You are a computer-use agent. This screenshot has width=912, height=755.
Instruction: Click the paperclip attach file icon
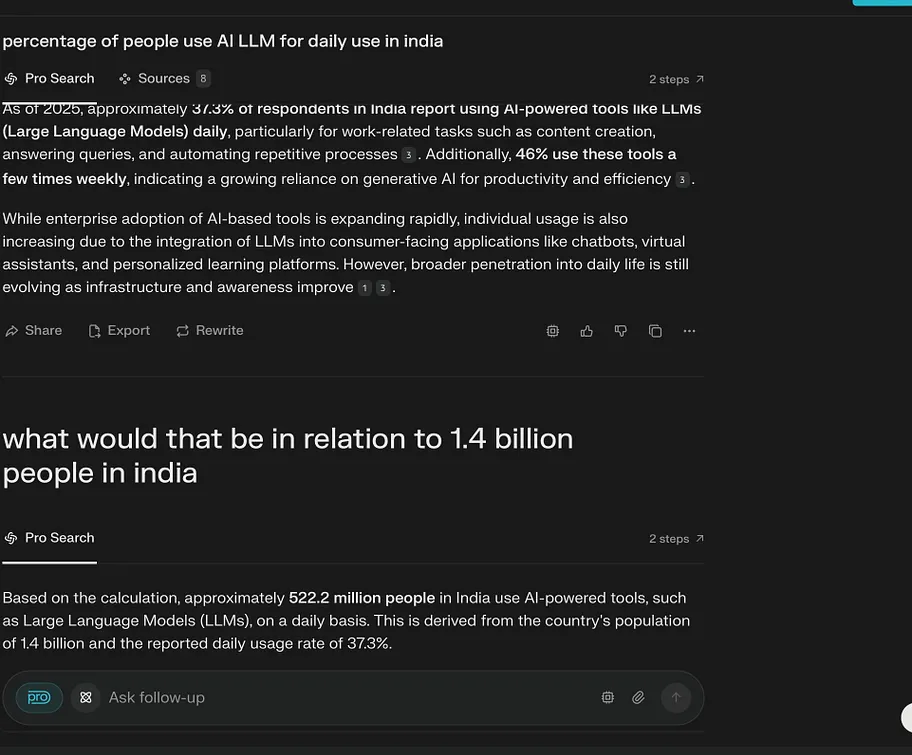click(x=638, y=698)
